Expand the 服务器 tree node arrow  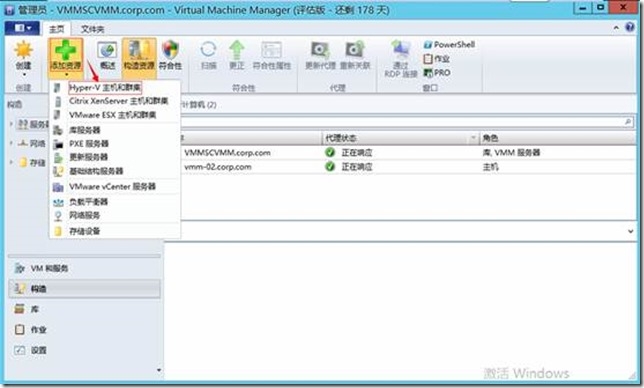(x=11, y=124)
